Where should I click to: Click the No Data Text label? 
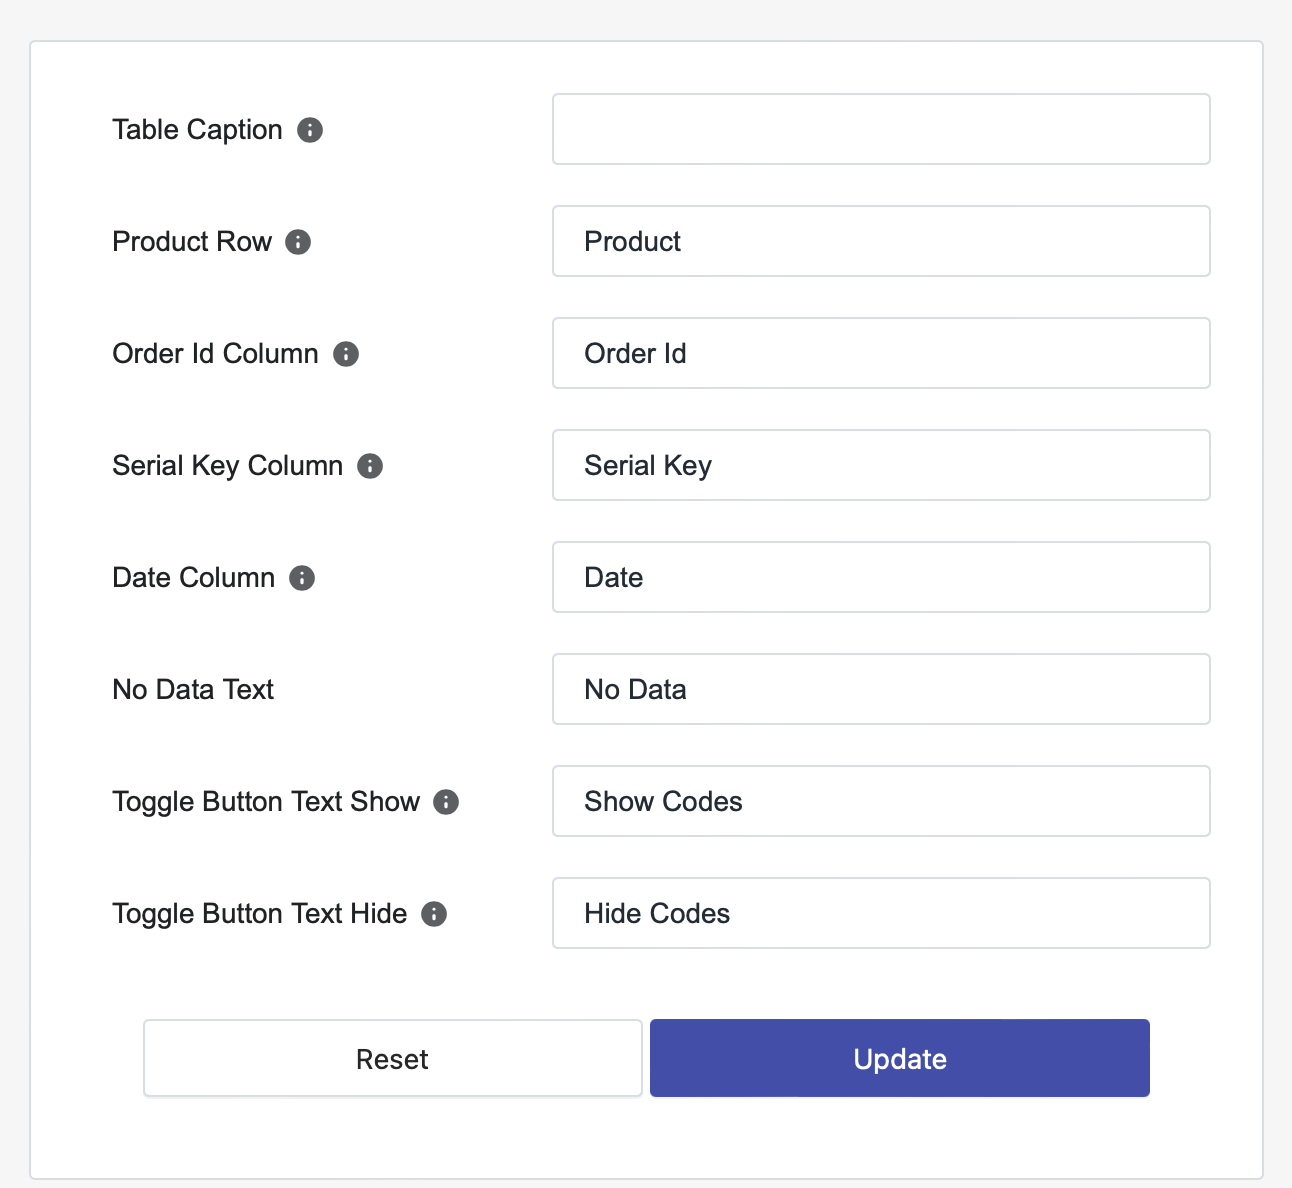(193, 690)
